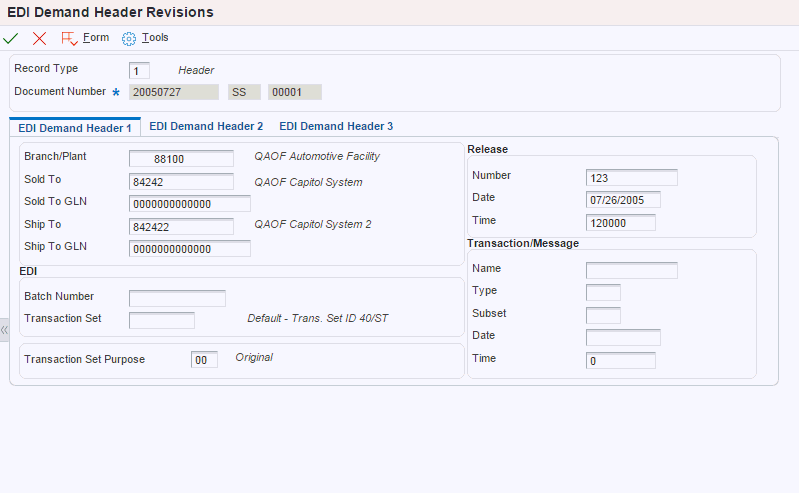This screenshot has height=493, width=799.
Task: Click the Release Time field
Action: tap(621, 223)
